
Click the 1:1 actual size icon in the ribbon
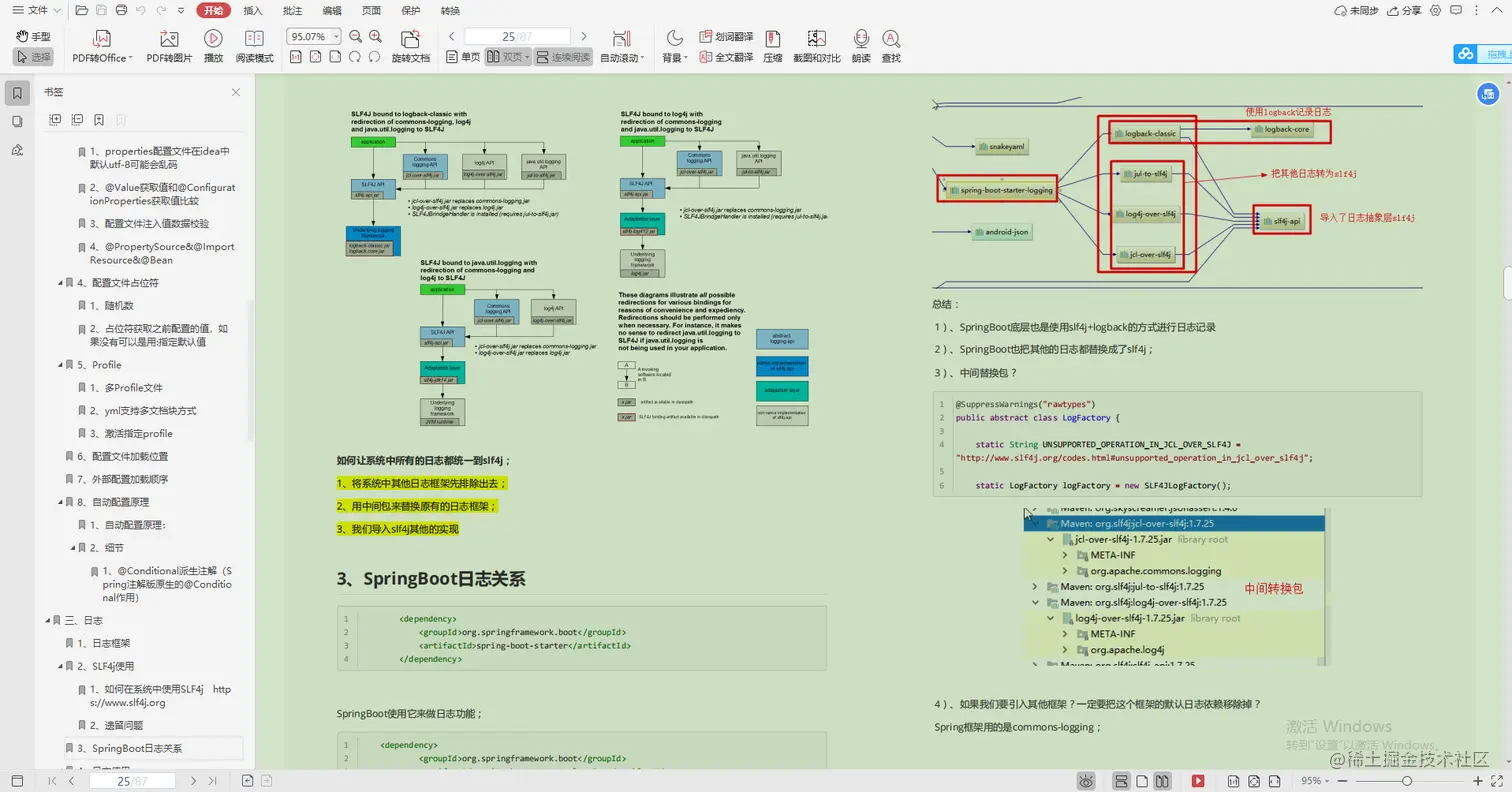tap(296, 57)
